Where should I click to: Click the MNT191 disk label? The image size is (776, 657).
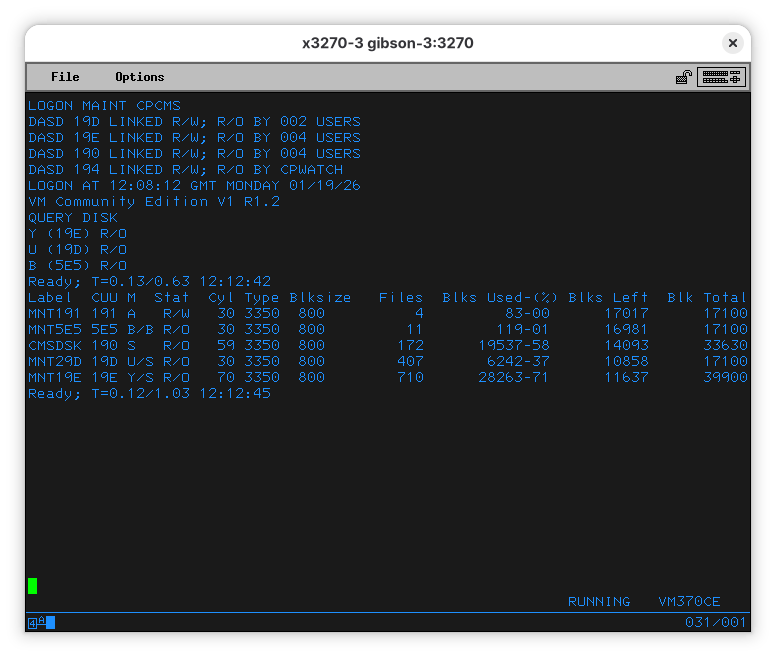coord(54,314)
